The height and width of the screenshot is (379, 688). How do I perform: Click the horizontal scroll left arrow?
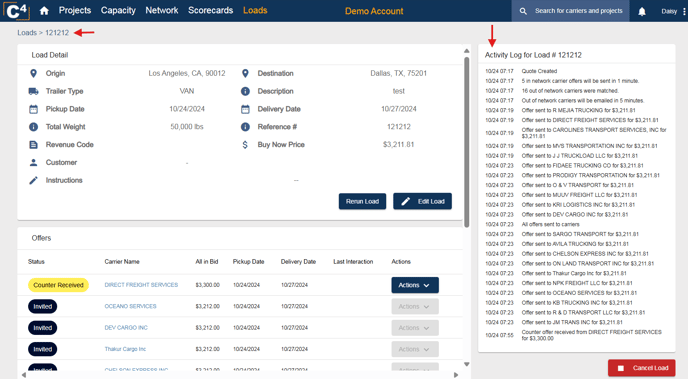click(x=24, y=375)
